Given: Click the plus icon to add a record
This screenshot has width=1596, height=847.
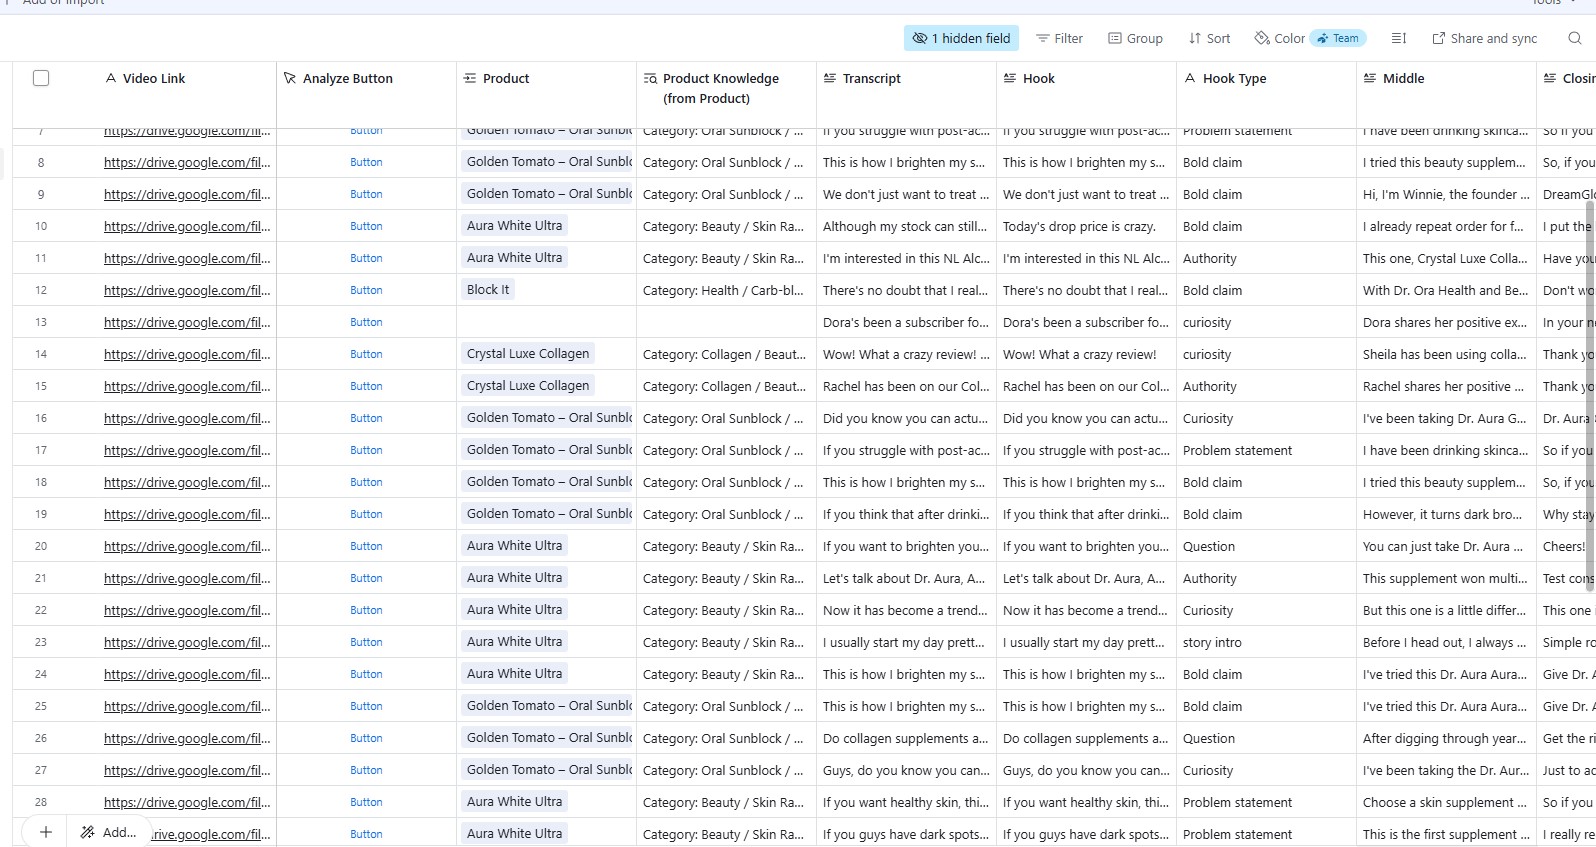Looking at the screenshot, I should coord(45,832).
